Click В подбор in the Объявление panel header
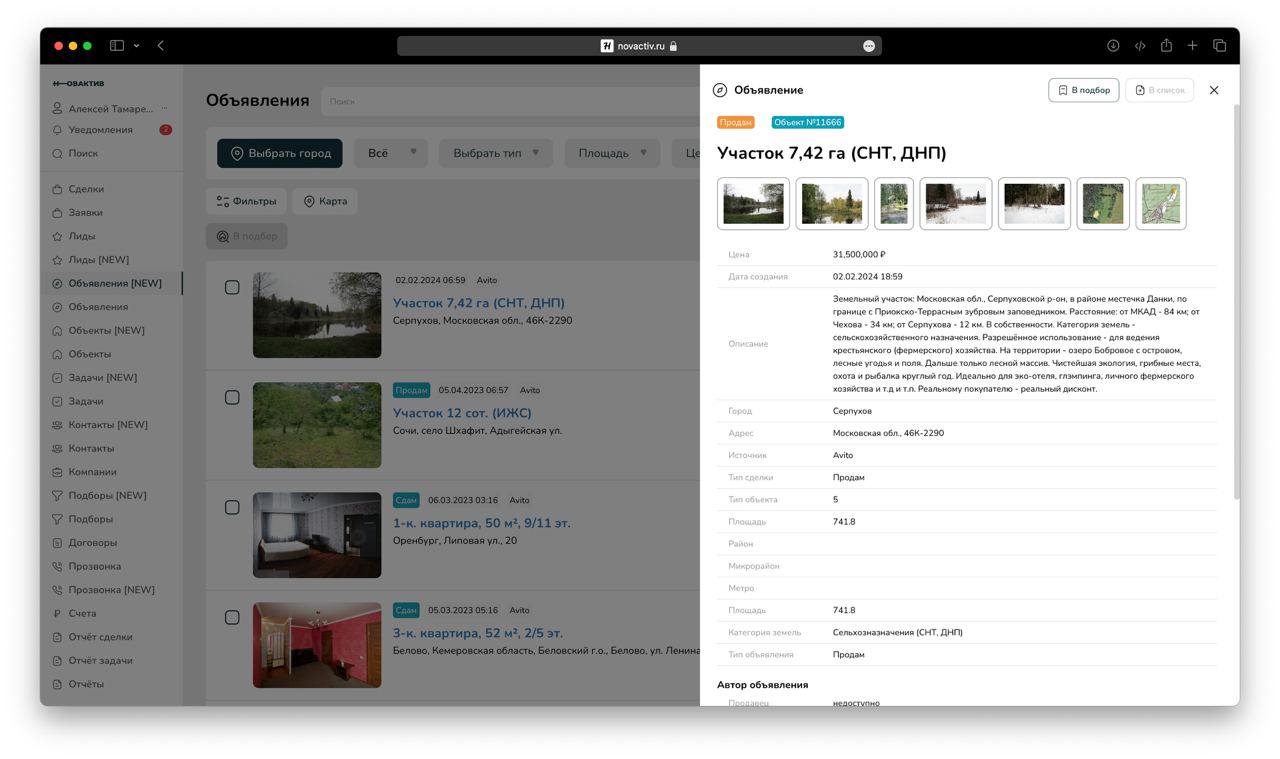The image size is (1280, 759). pyautogui.click(x=1084, y=90)
